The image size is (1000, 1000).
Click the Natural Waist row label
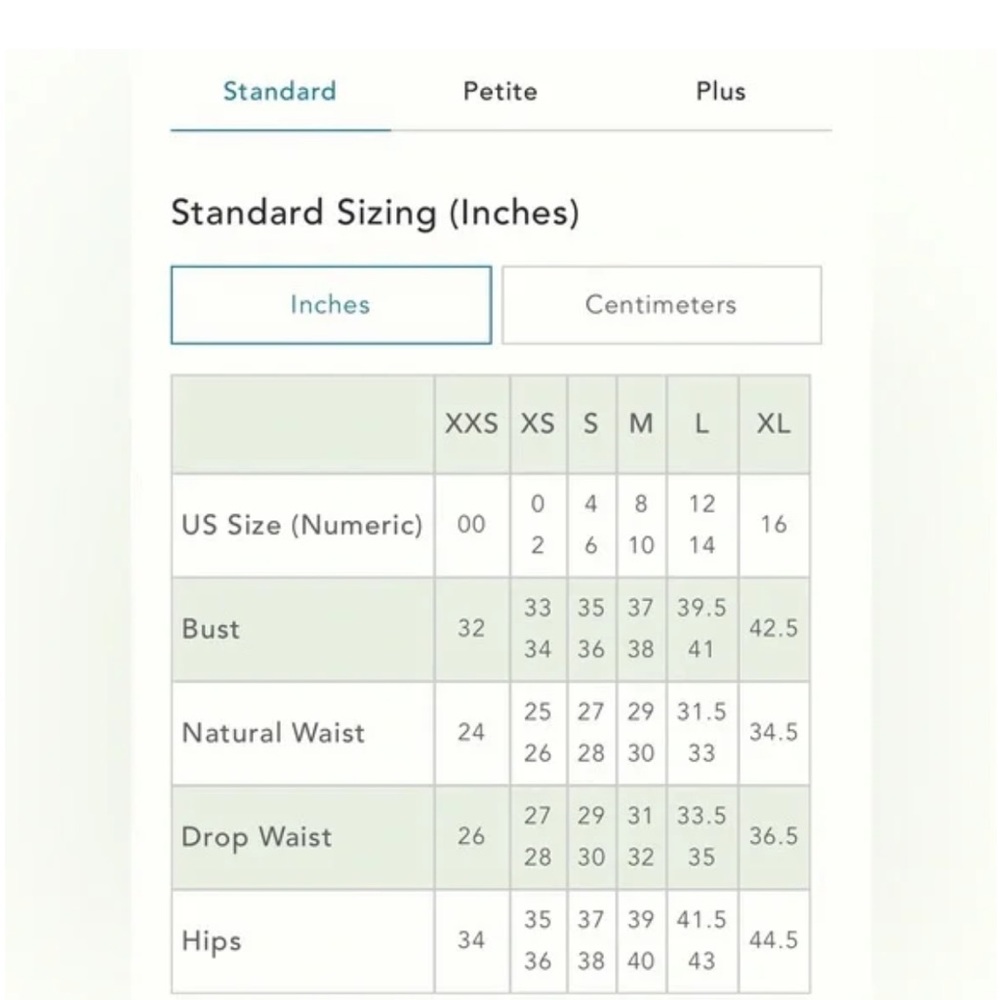point(274,733)
